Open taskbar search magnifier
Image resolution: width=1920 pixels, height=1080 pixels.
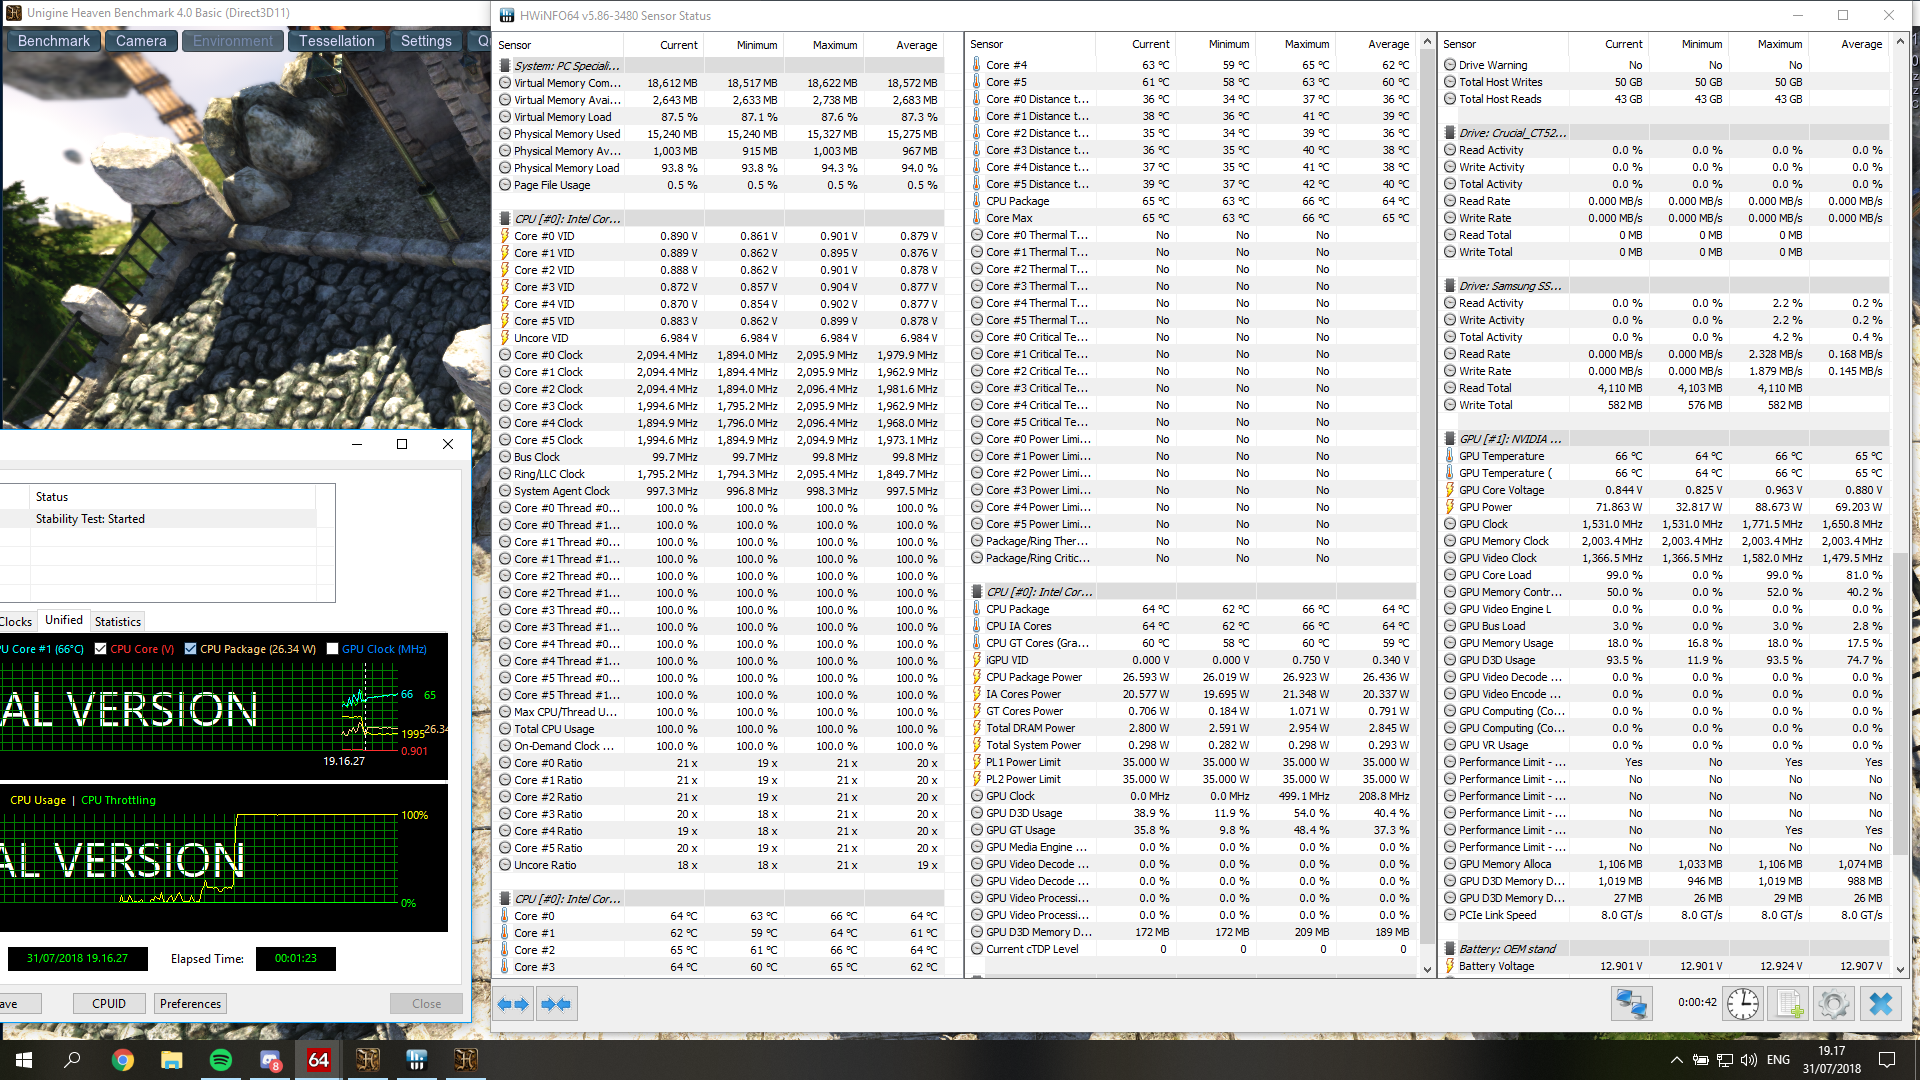pos(72,1060)
